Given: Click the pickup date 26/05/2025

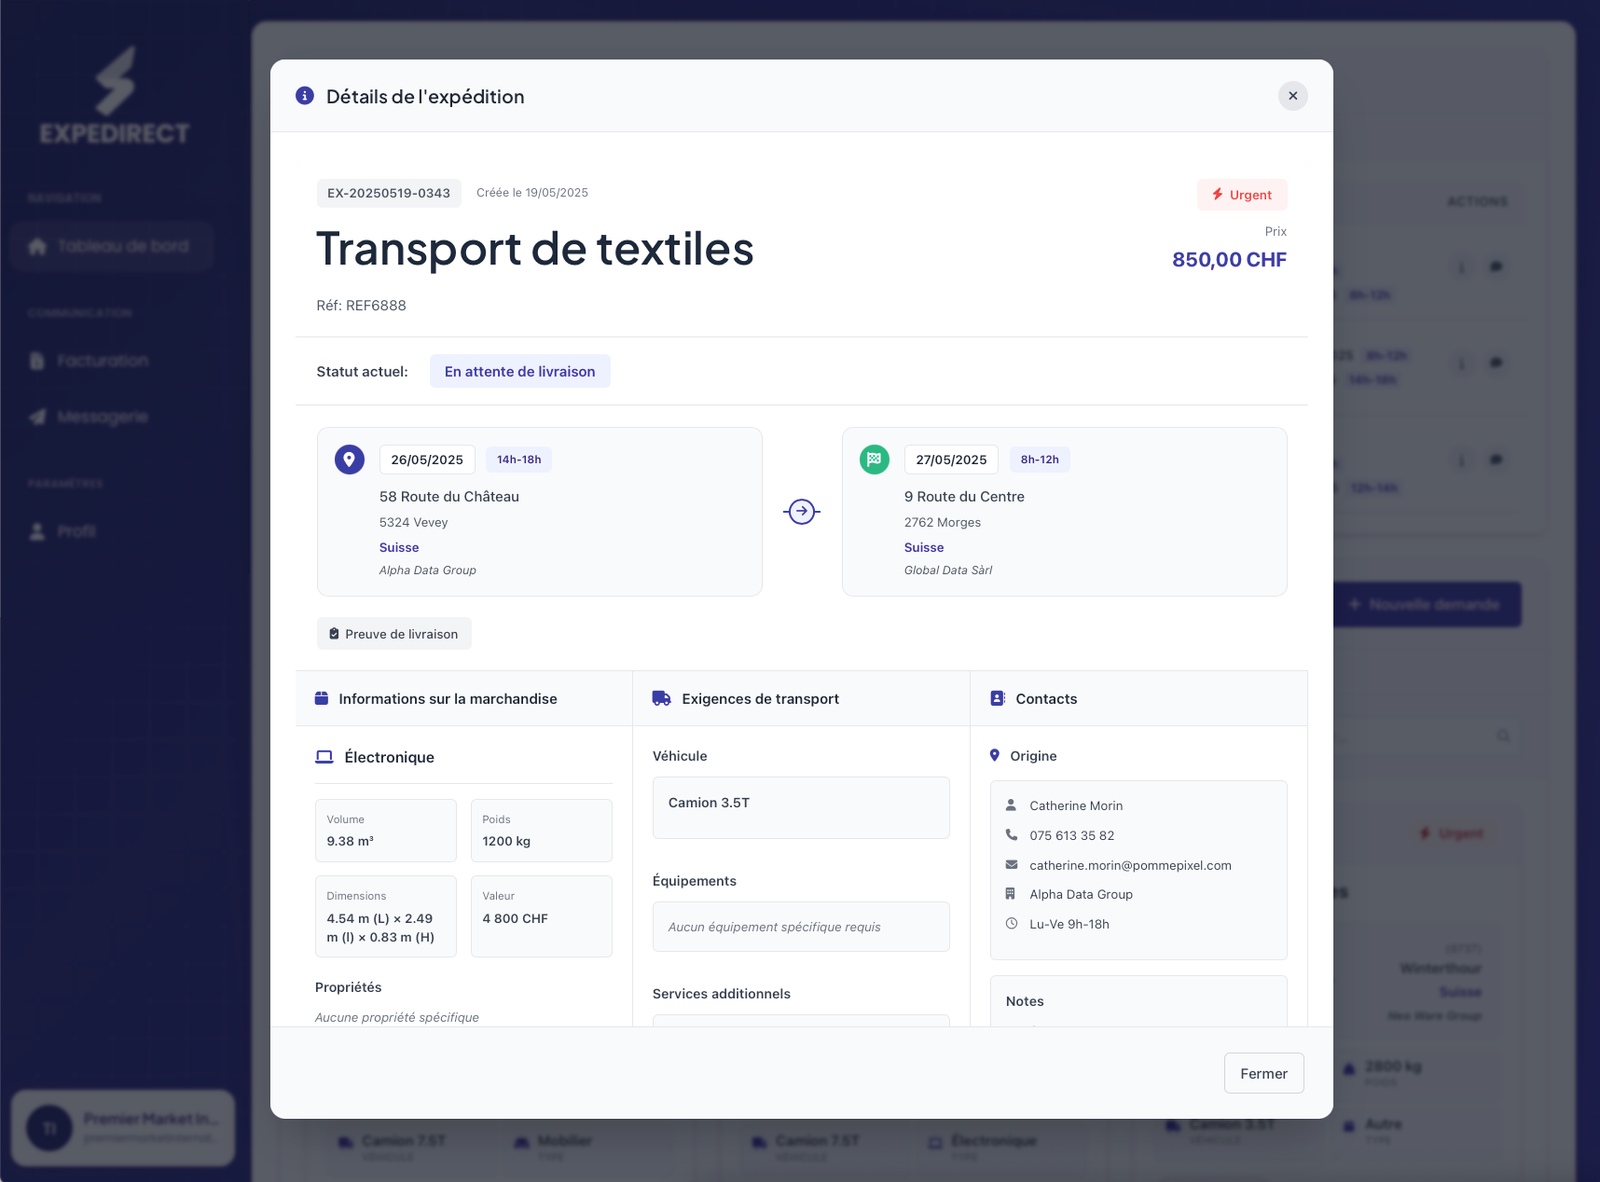Looking at the screenshot, I should click(x=427, y=460).
